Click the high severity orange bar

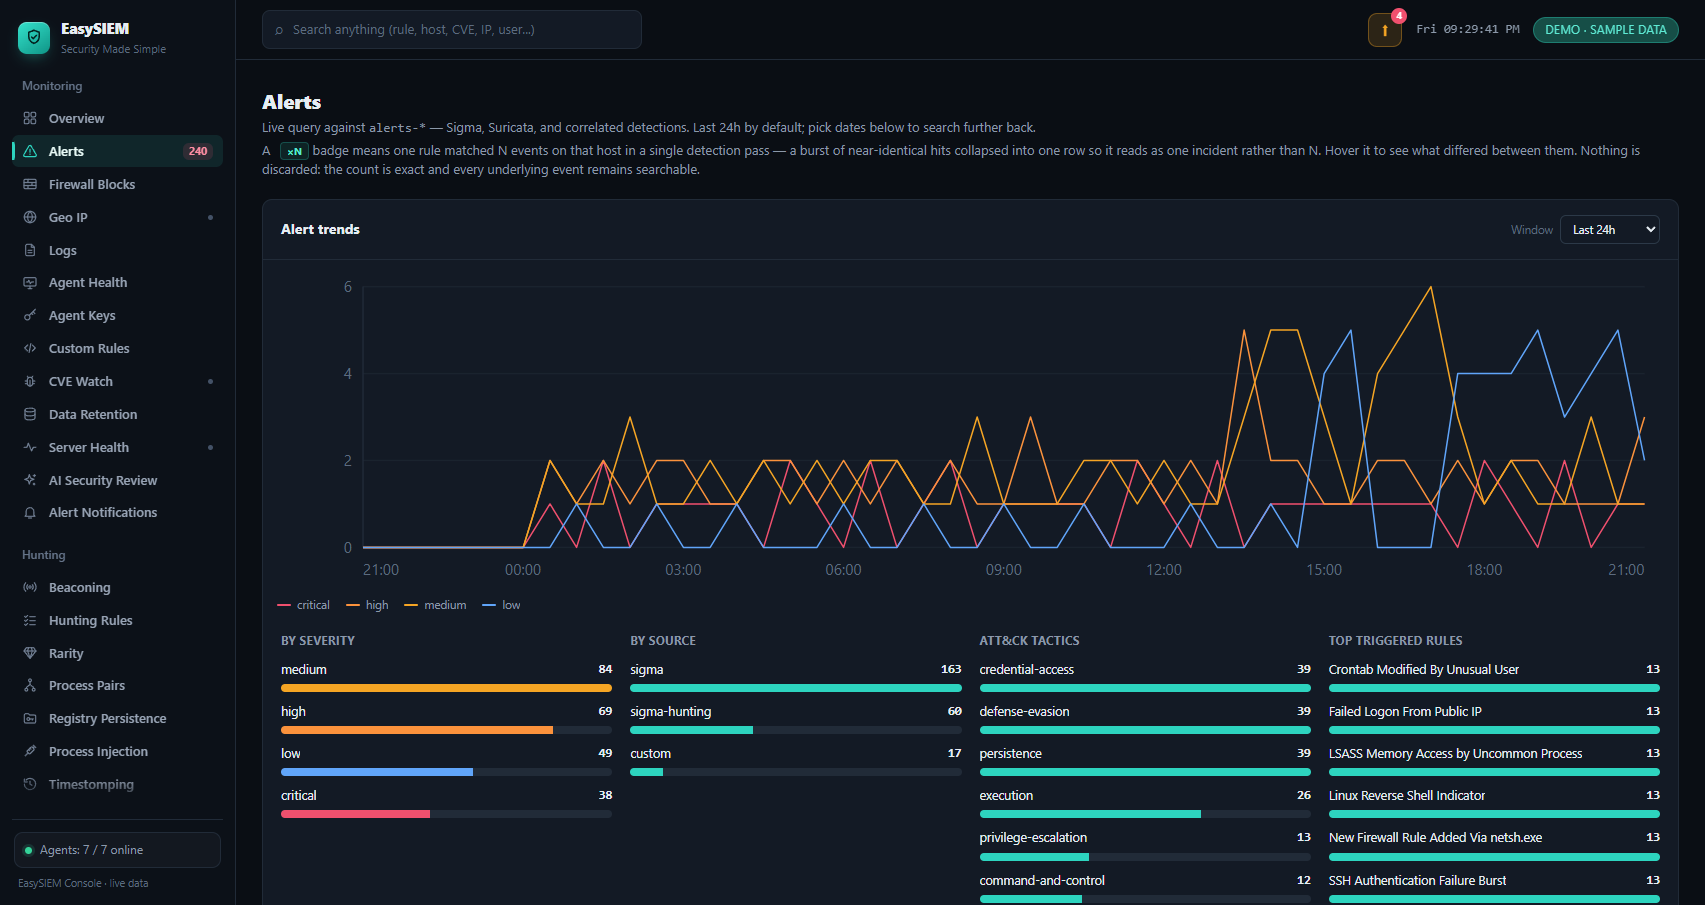(x=417, y=730)
